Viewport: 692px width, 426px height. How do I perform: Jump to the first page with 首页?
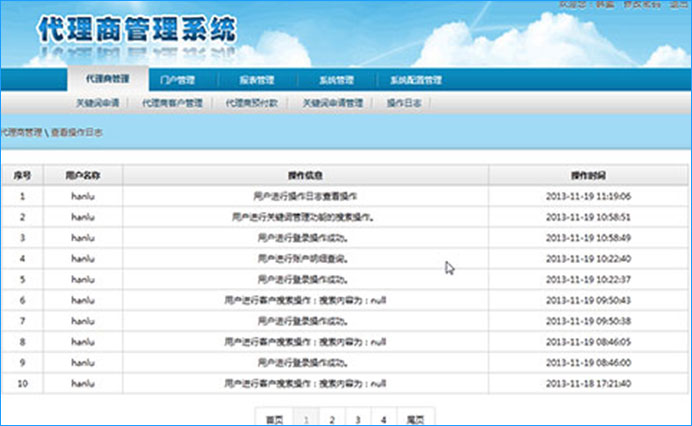pyautogui.click(x=274, y=418)
